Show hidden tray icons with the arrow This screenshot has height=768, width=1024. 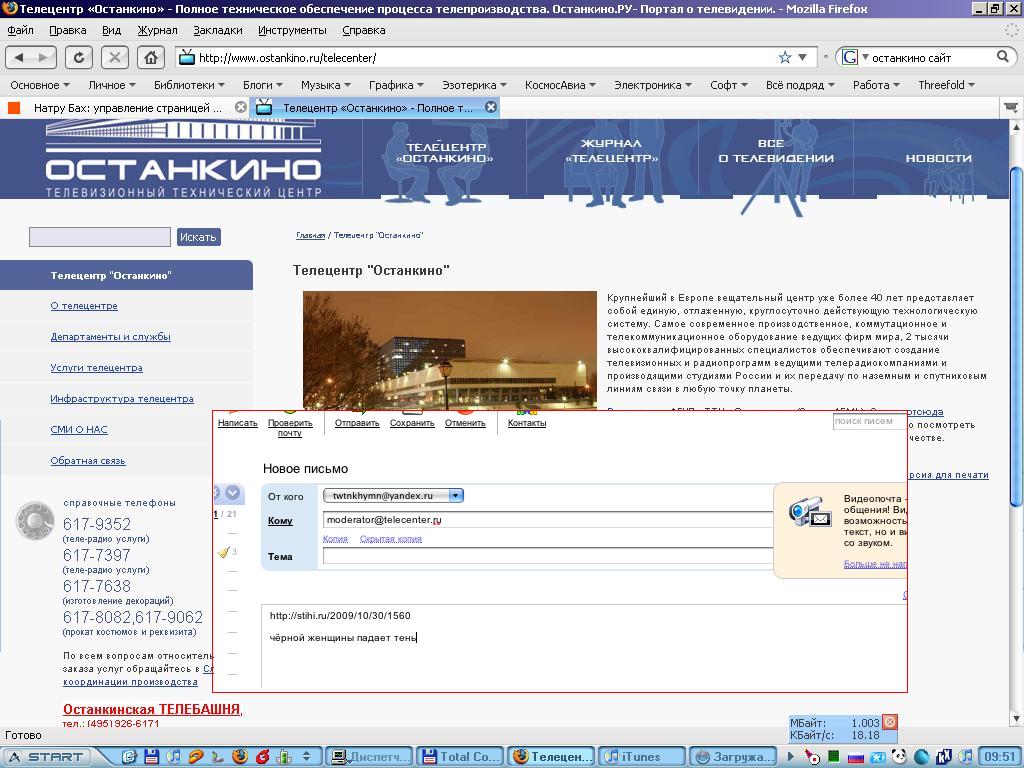[790, 757]
